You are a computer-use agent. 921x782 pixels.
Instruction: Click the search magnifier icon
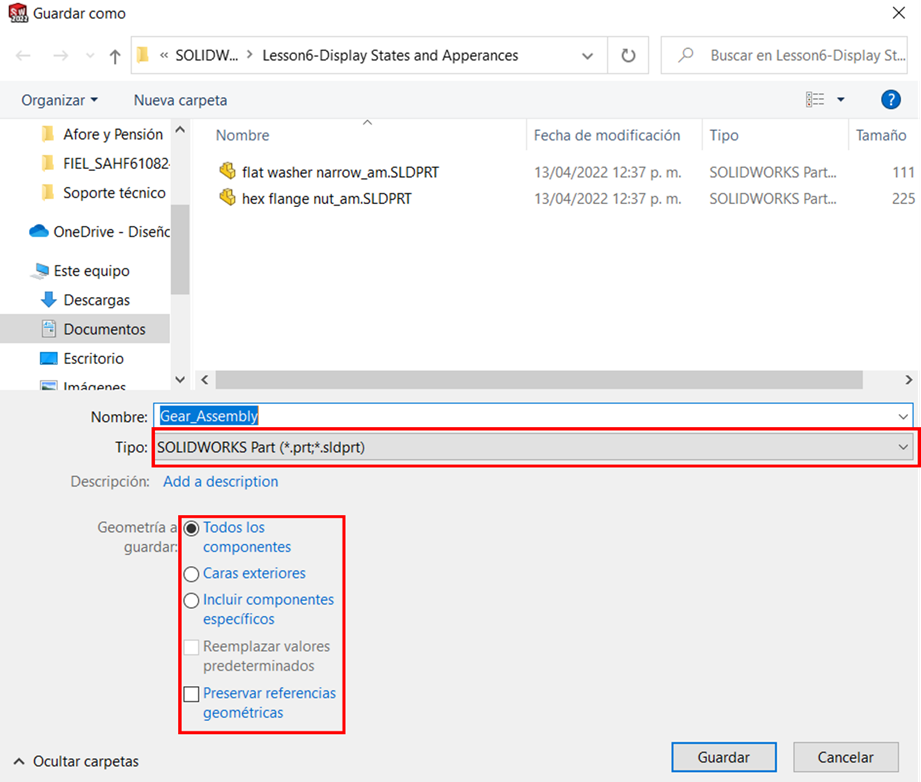tap(685, 55)
